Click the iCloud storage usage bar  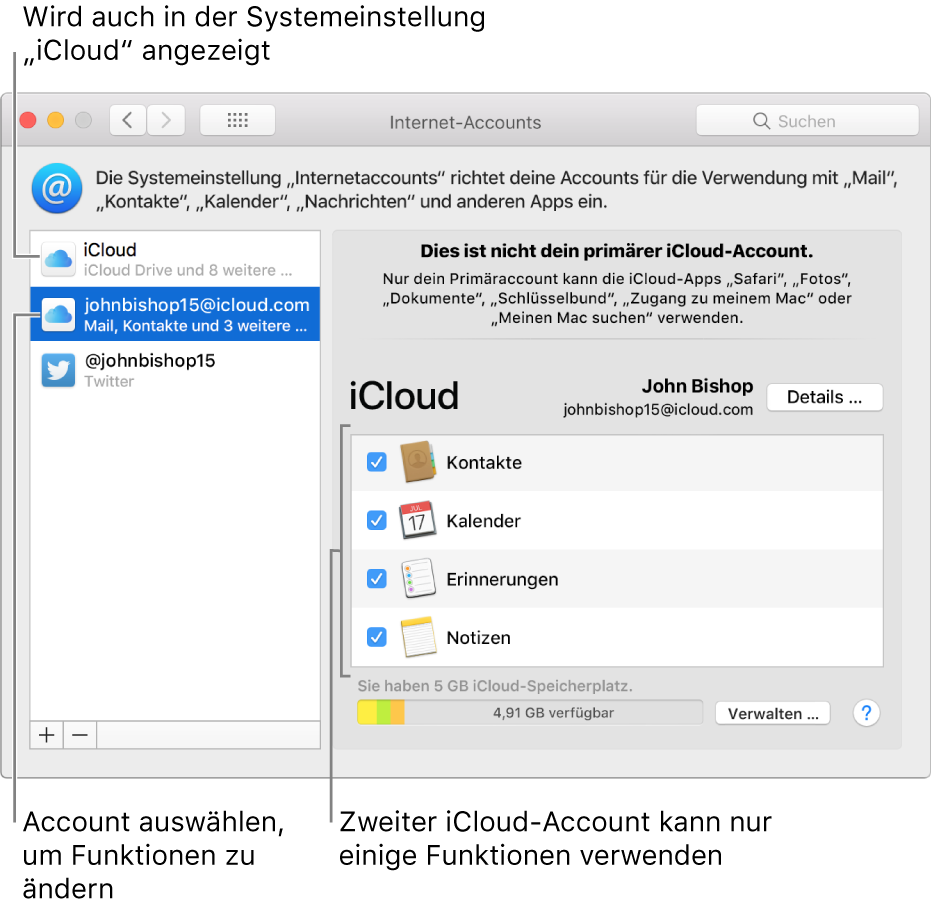coord(530,712)
